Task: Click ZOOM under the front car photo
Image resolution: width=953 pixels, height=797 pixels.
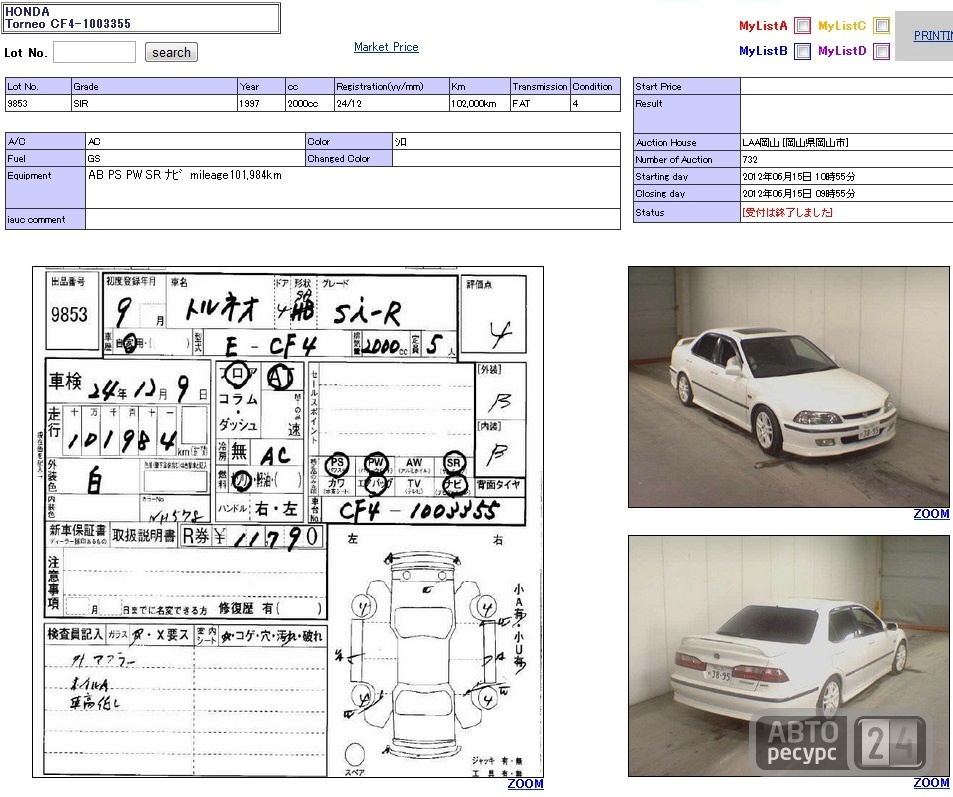Action: (931, 514)
